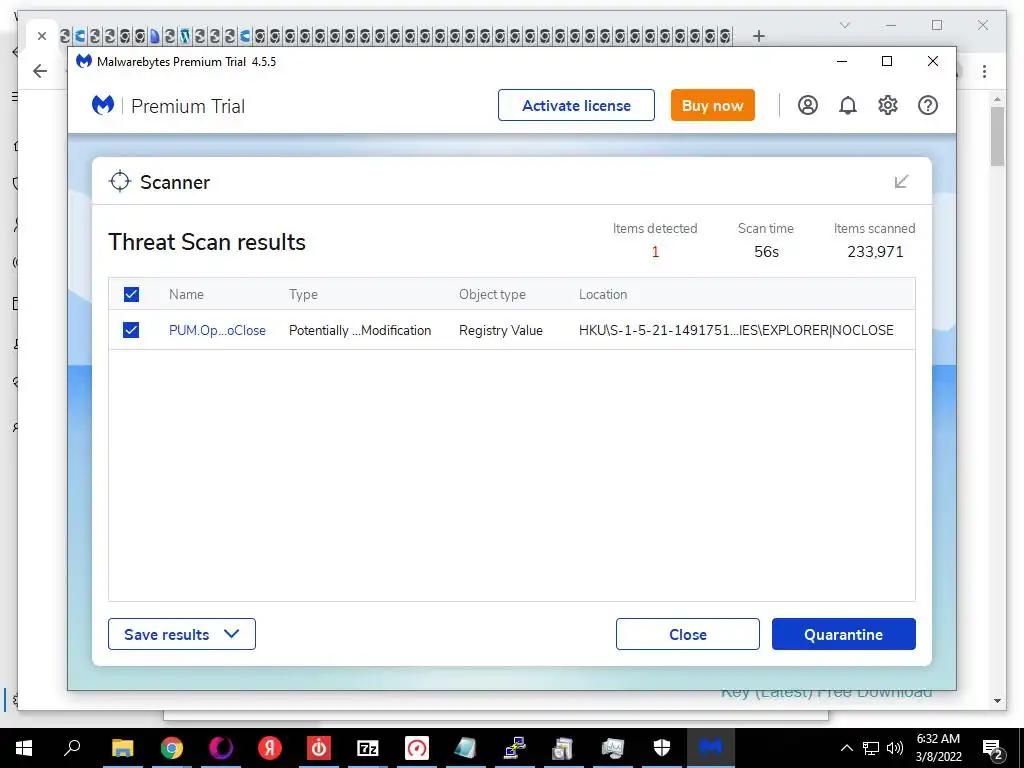Open the Windows Security shield in taskbar
Viewport: 1024px width, 768px height.
click(x=662, y=748)
